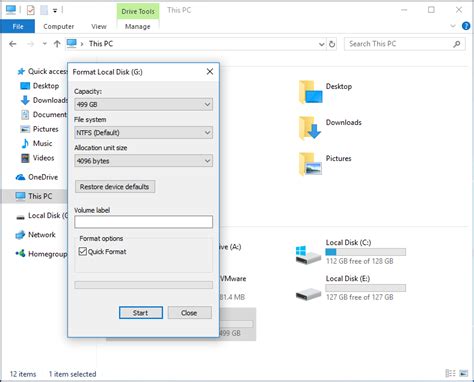Open Music in the navigation pane

click(37, 143)
